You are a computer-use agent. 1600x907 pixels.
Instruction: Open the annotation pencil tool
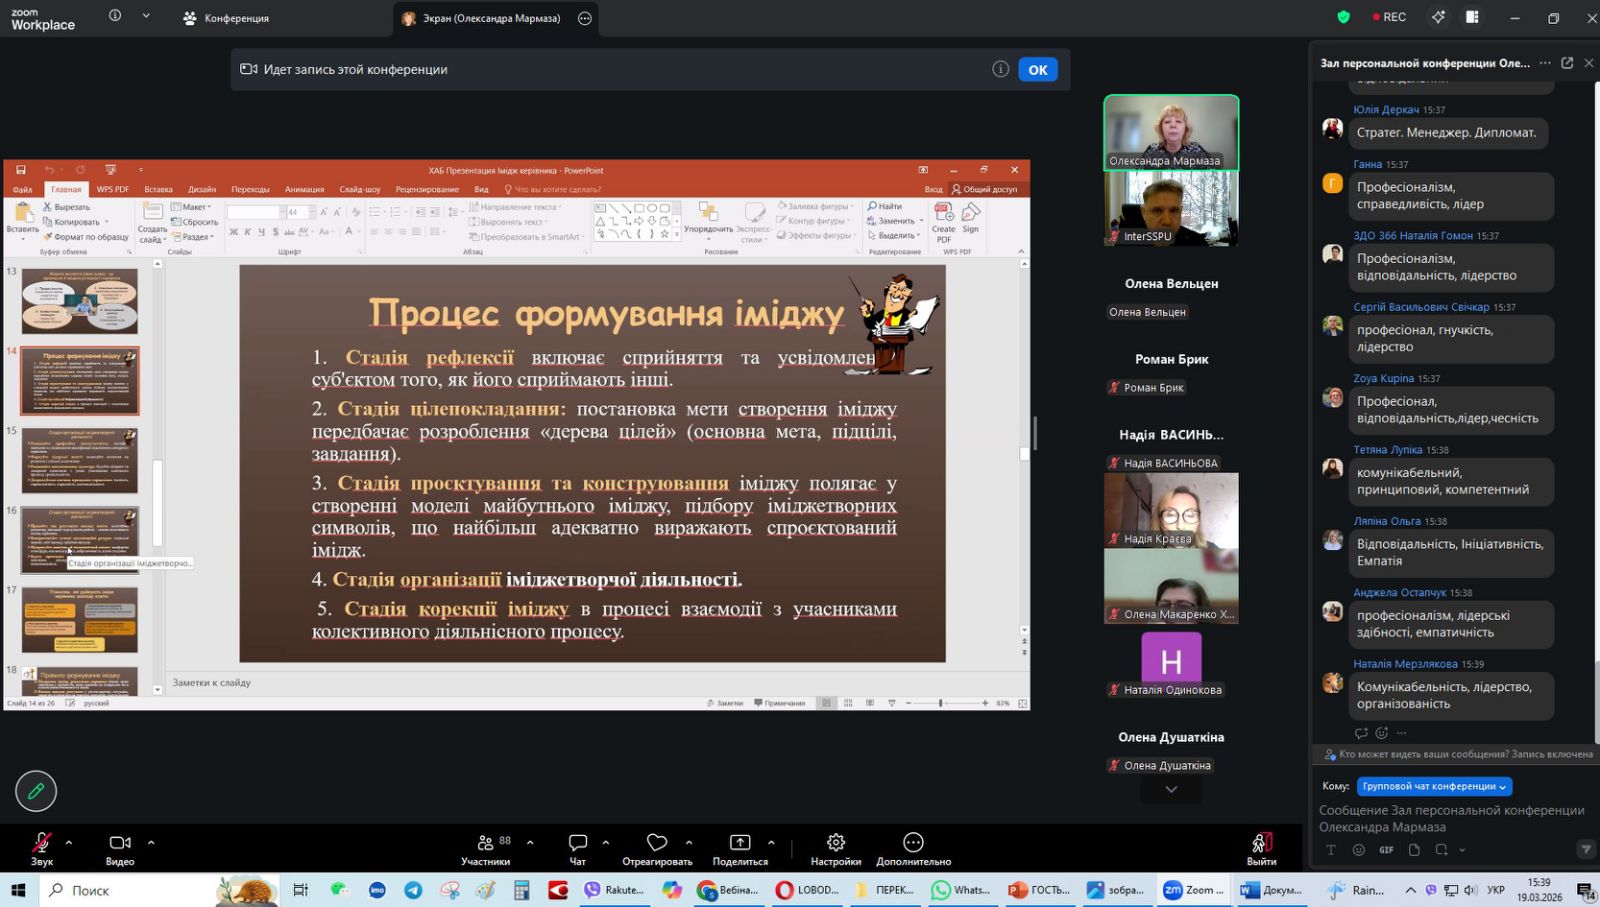(36, 791)
